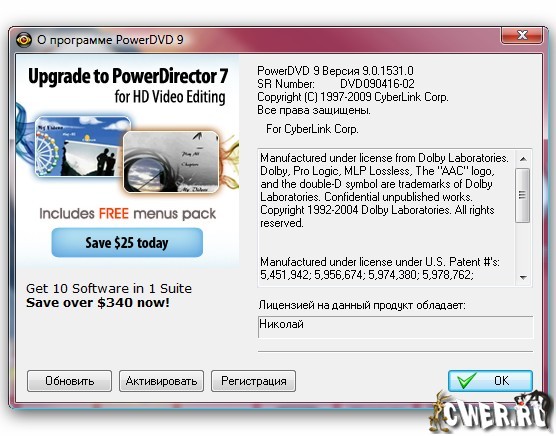
Task: Click the Ferris wheel menu thumbnail
Action: tap(82, 146)
